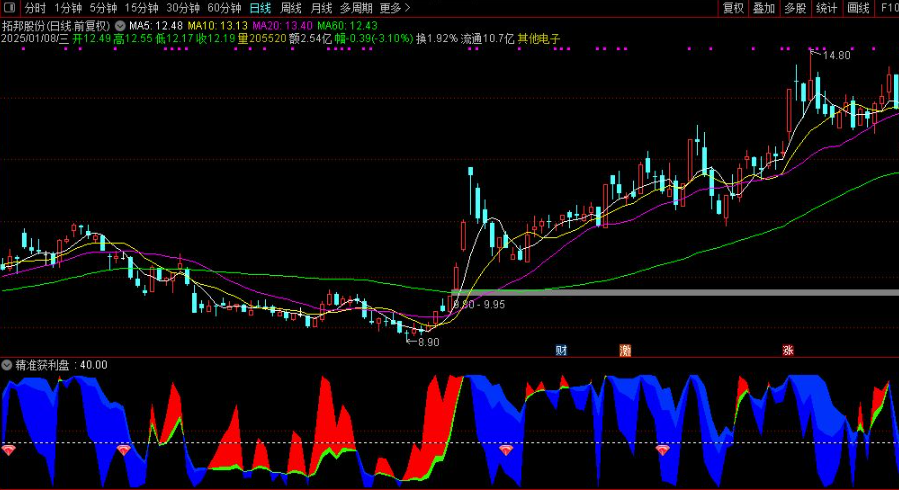The image size is (899, 490).
Task: Click the 额2.54亿 amount value
Action: coord(310,38)
